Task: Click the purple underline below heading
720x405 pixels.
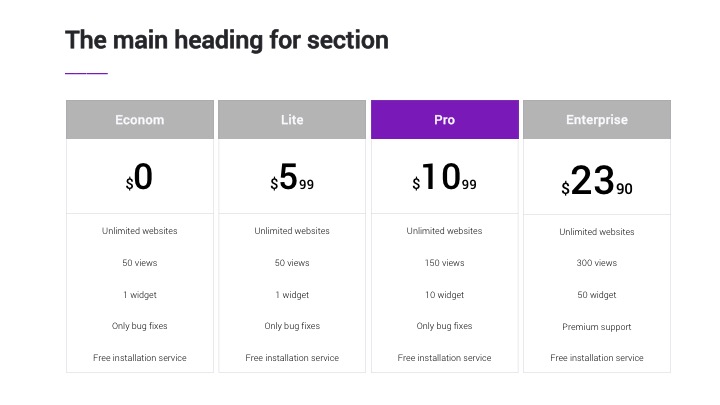Action: 86,73
